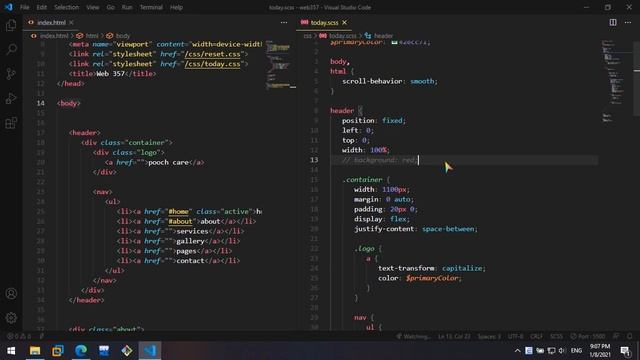Open notifications bell in status bar

(630, 336)
